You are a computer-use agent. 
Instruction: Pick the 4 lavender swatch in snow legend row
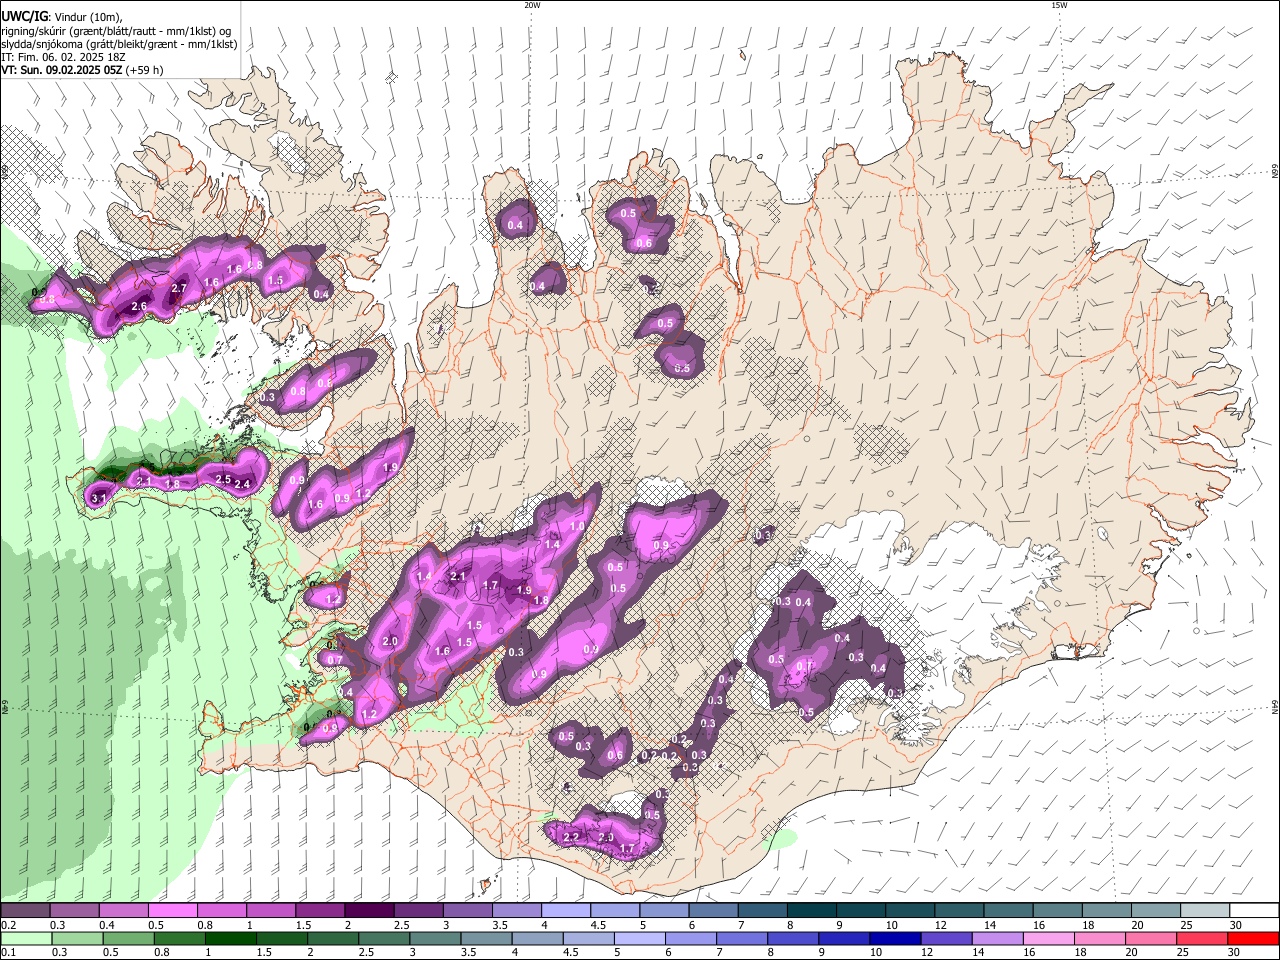tap(566, 911)
